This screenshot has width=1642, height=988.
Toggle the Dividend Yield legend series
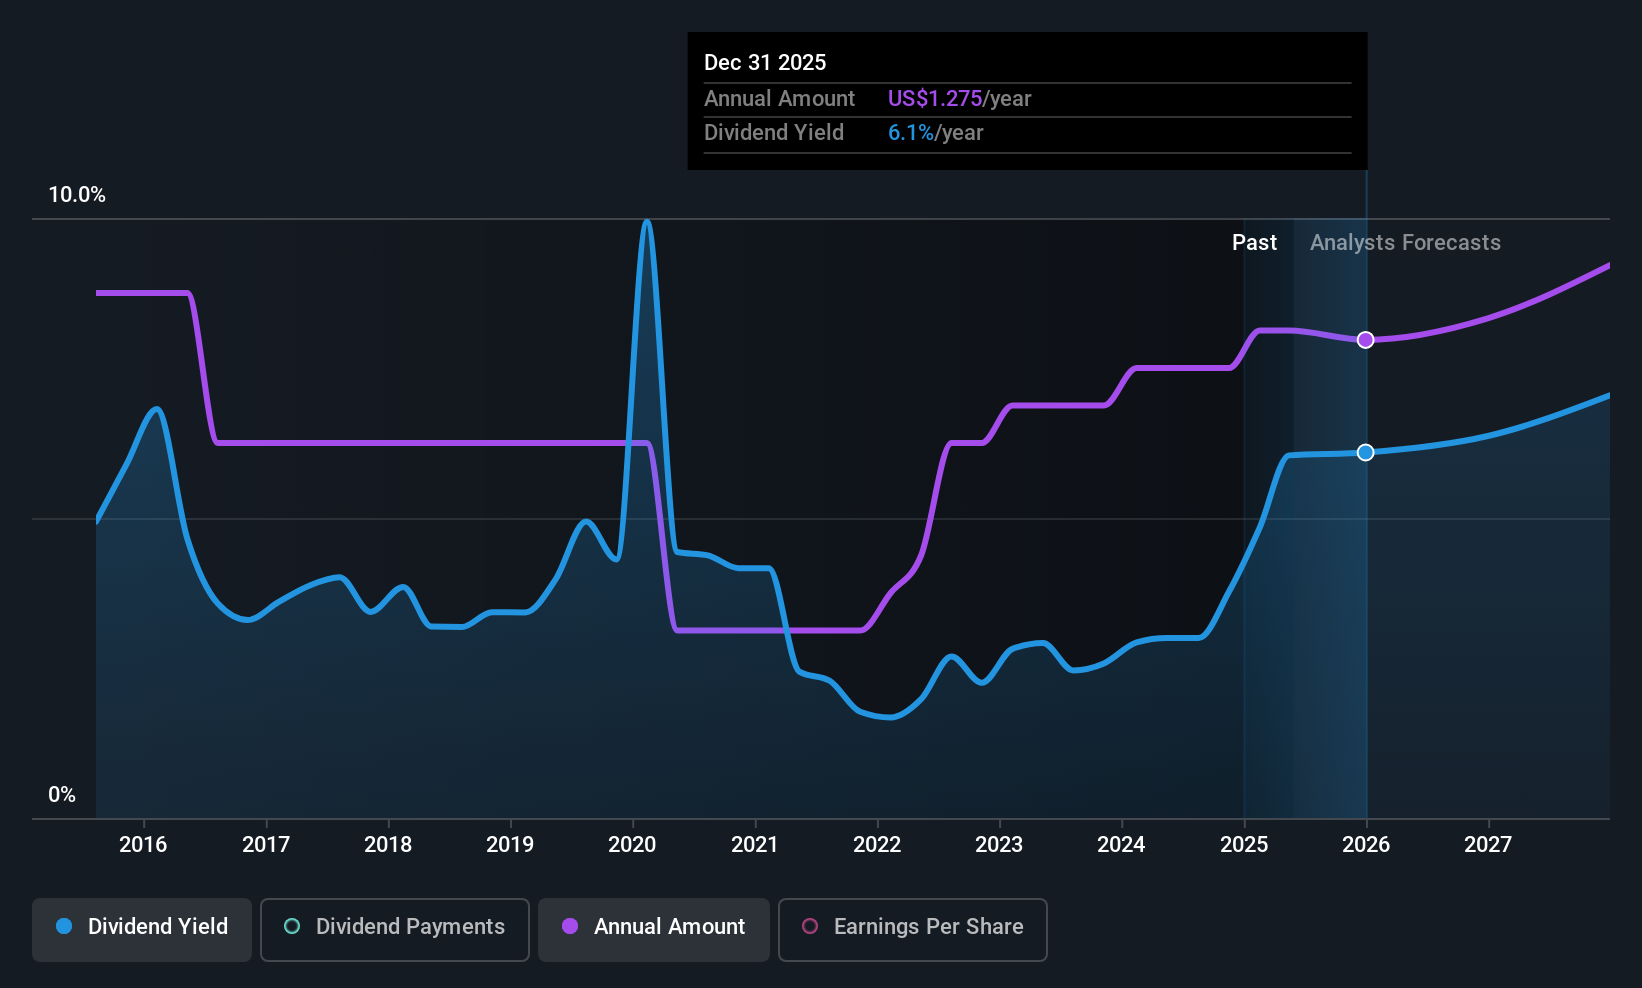[142, 930]
